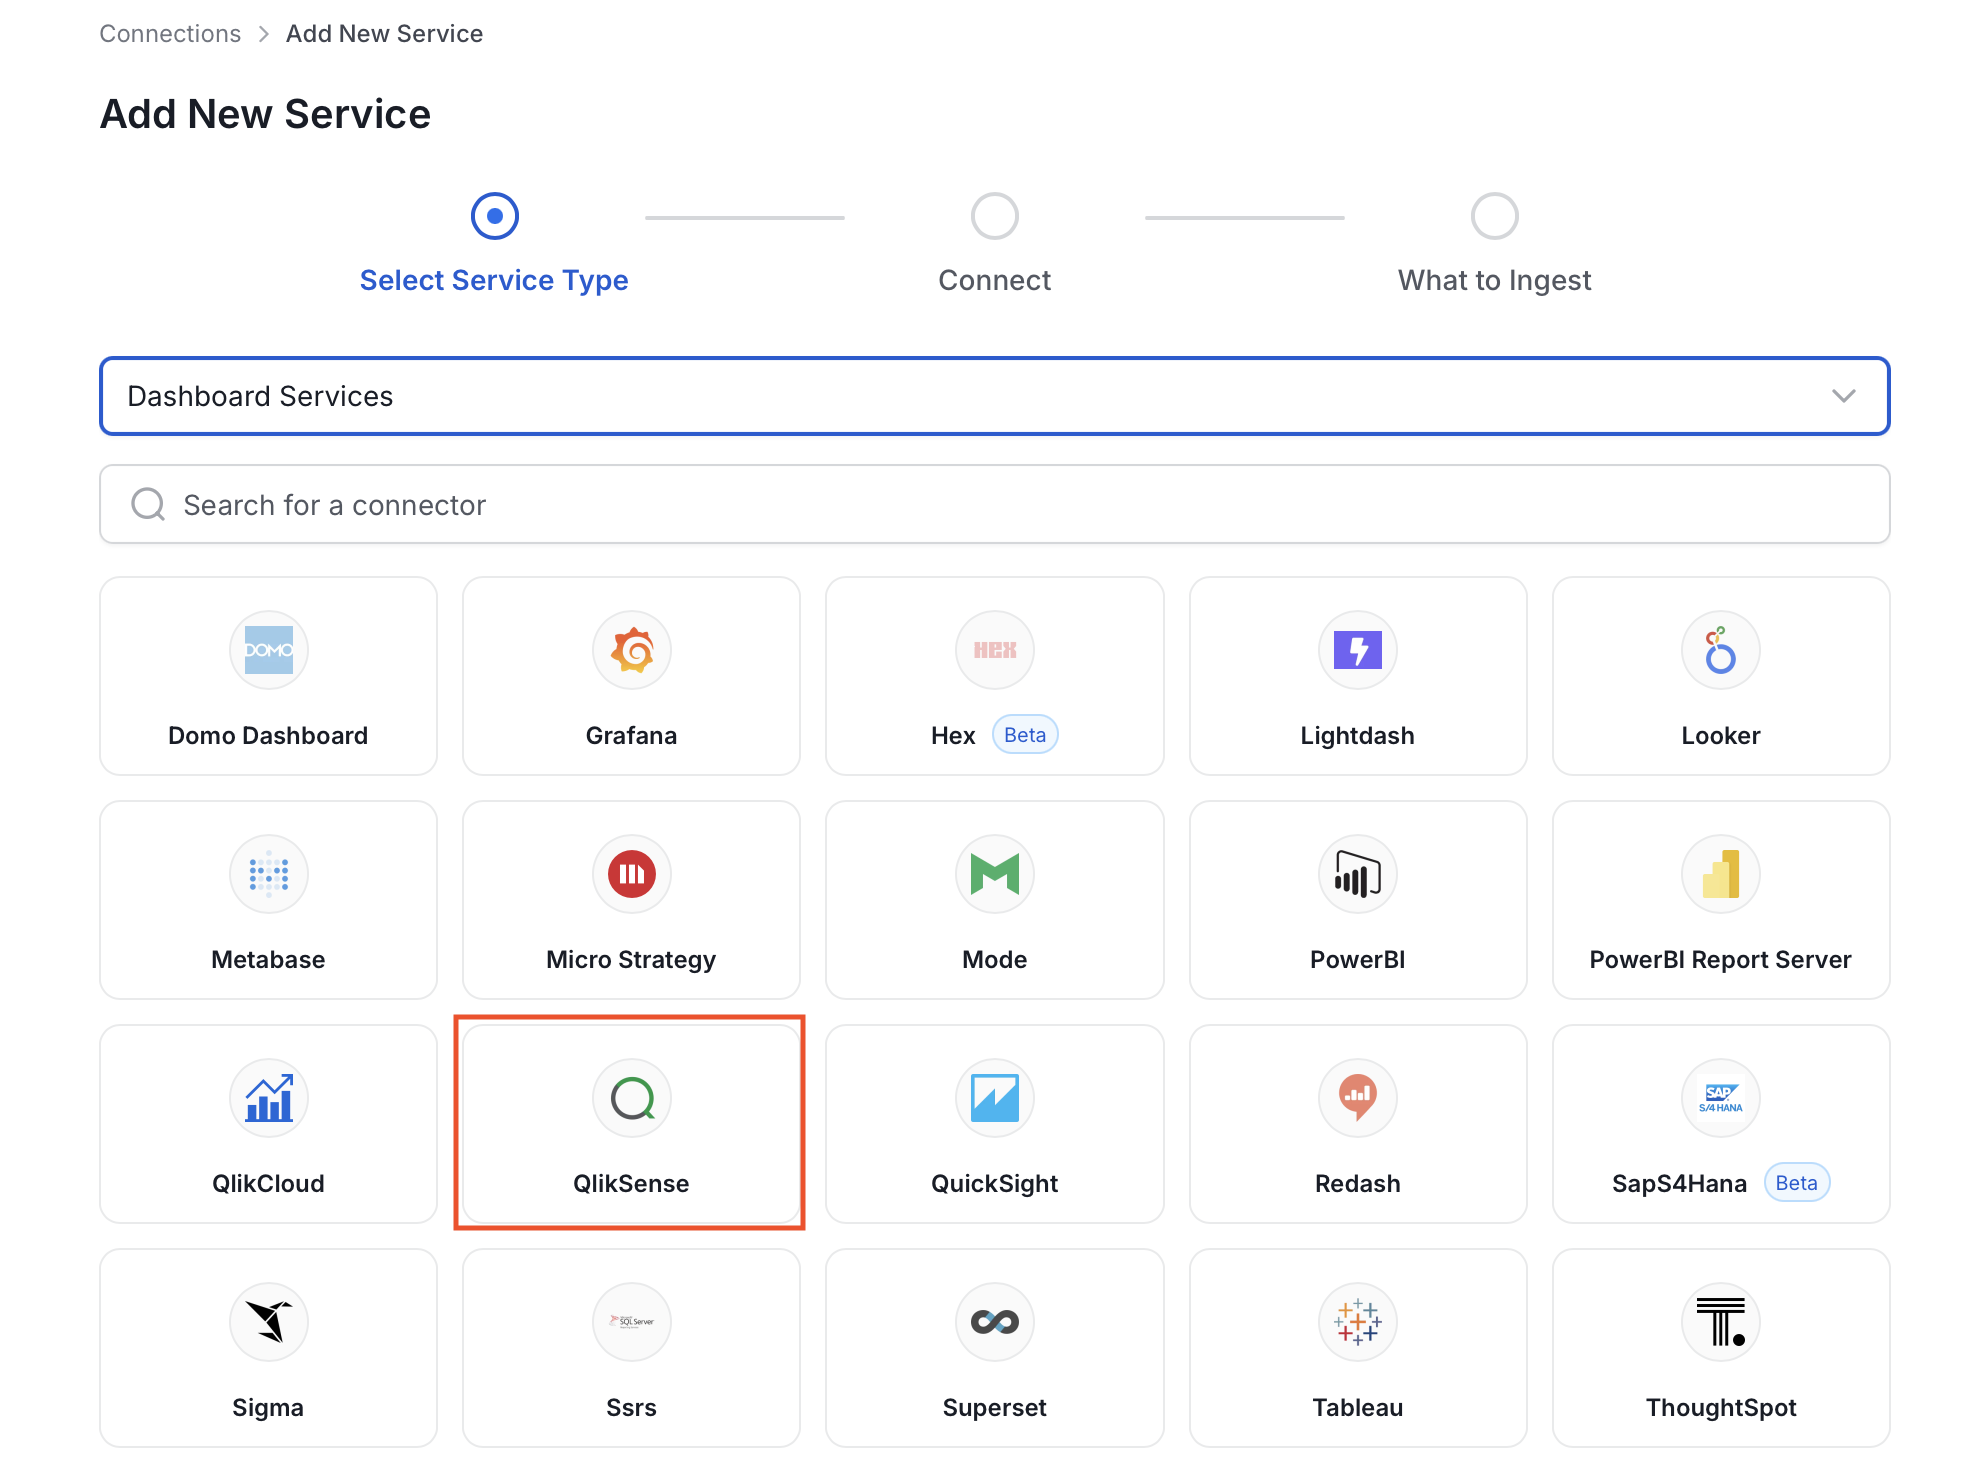
Task: Choose the Metabase label
Action: pos(268,959)
